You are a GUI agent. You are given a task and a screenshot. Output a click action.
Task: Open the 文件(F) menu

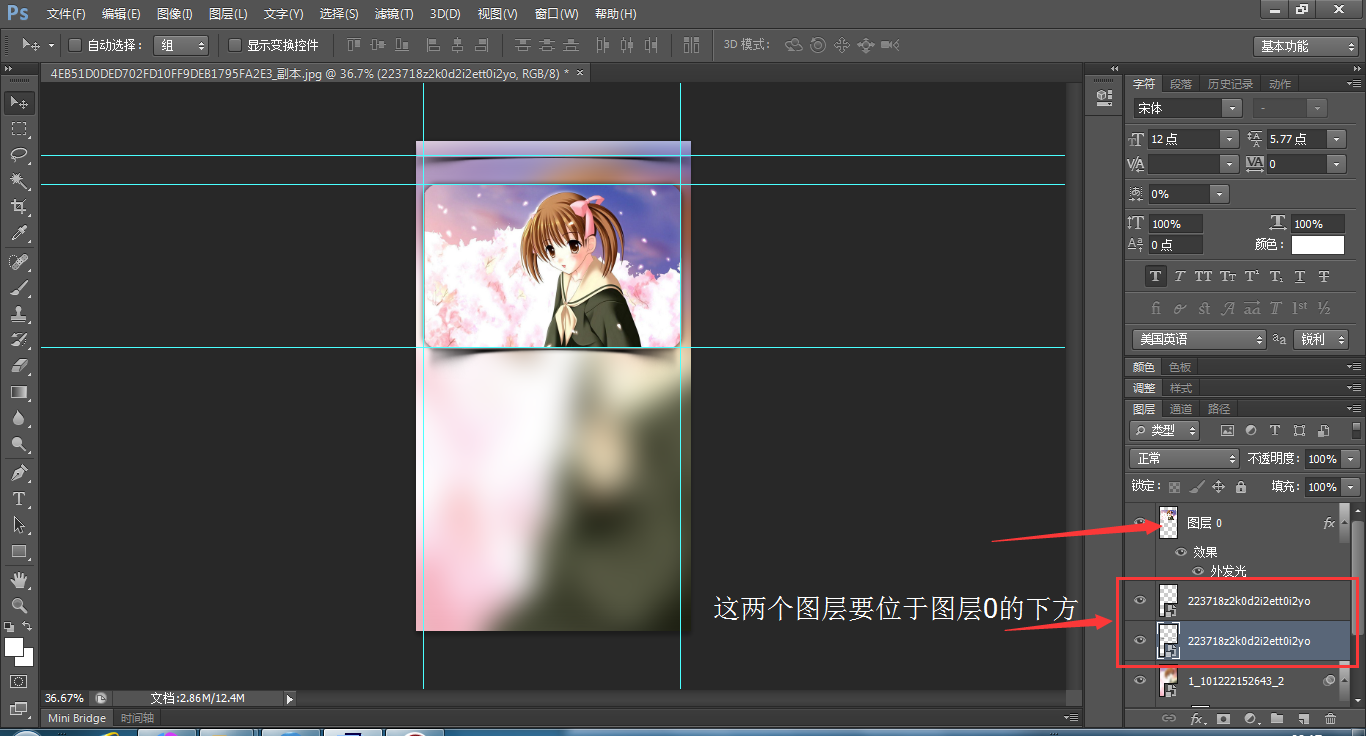pyautogui.click(x=67, y=14)
